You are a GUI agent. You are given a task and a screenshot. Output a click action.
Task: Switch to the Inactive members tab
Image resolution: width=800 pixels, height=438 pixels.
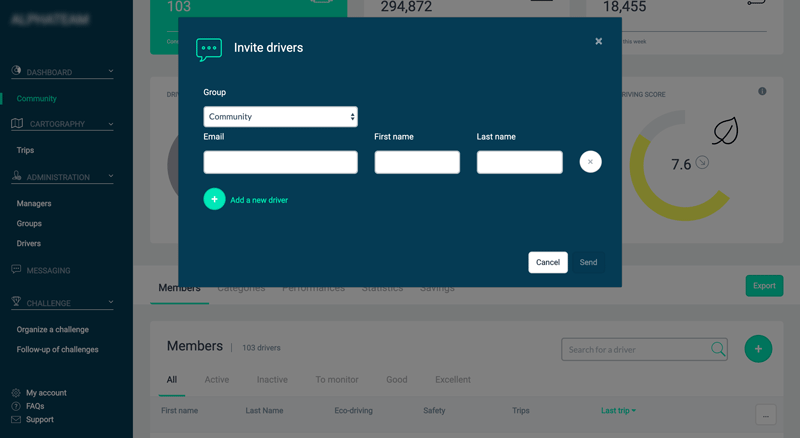[x=272, y=380]
